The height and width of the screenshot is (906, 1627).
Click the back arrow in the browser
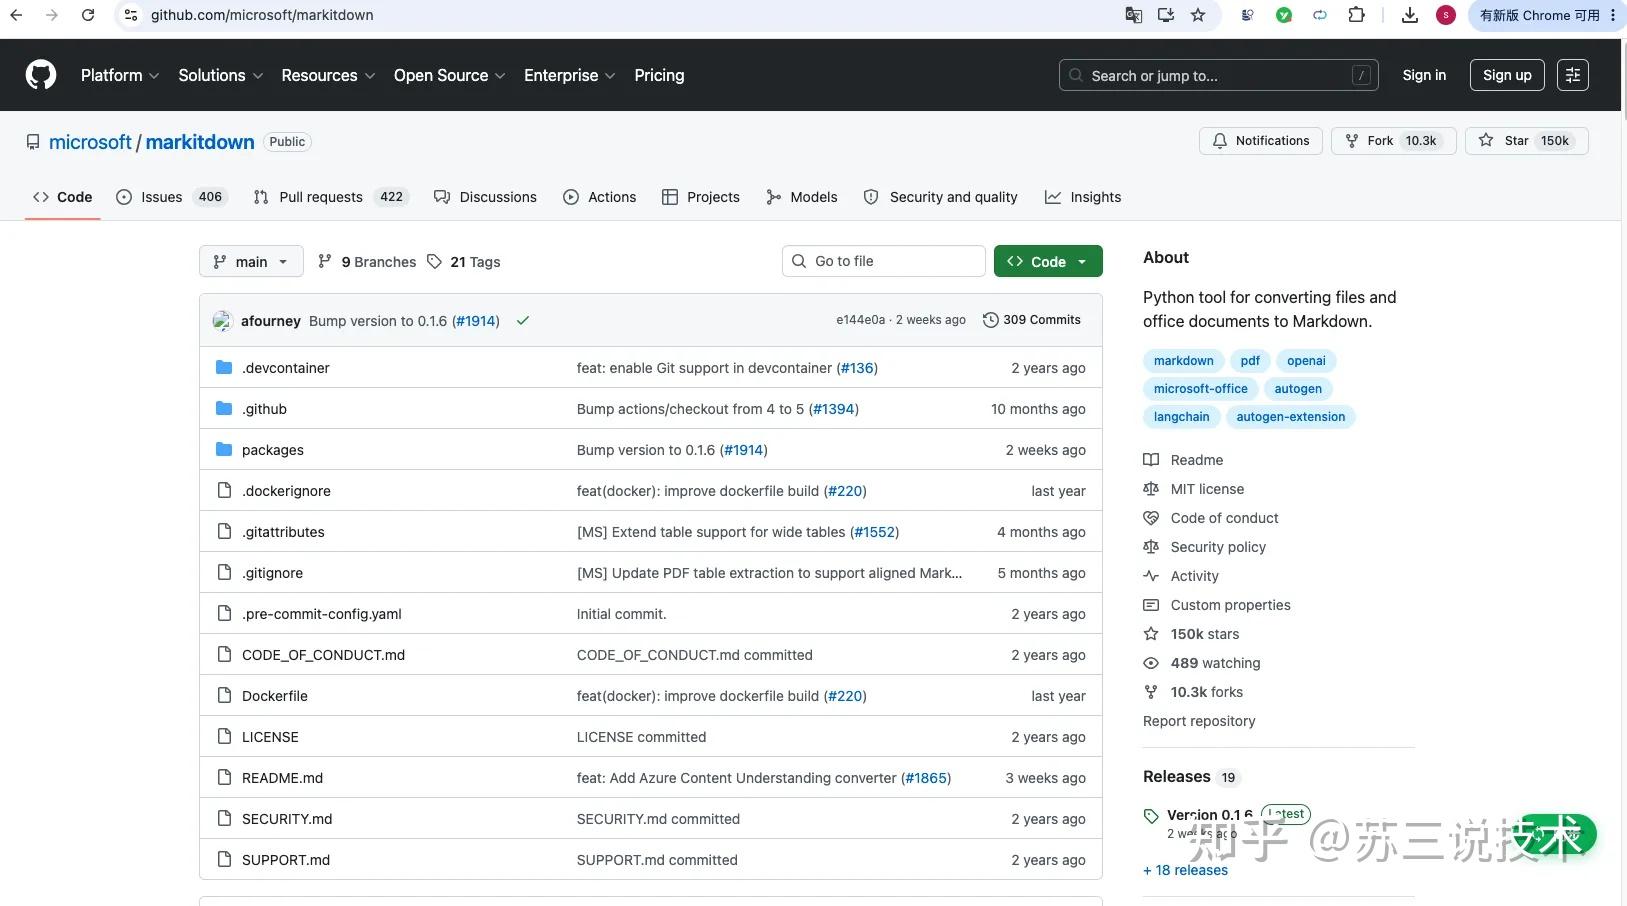(16, 15)
